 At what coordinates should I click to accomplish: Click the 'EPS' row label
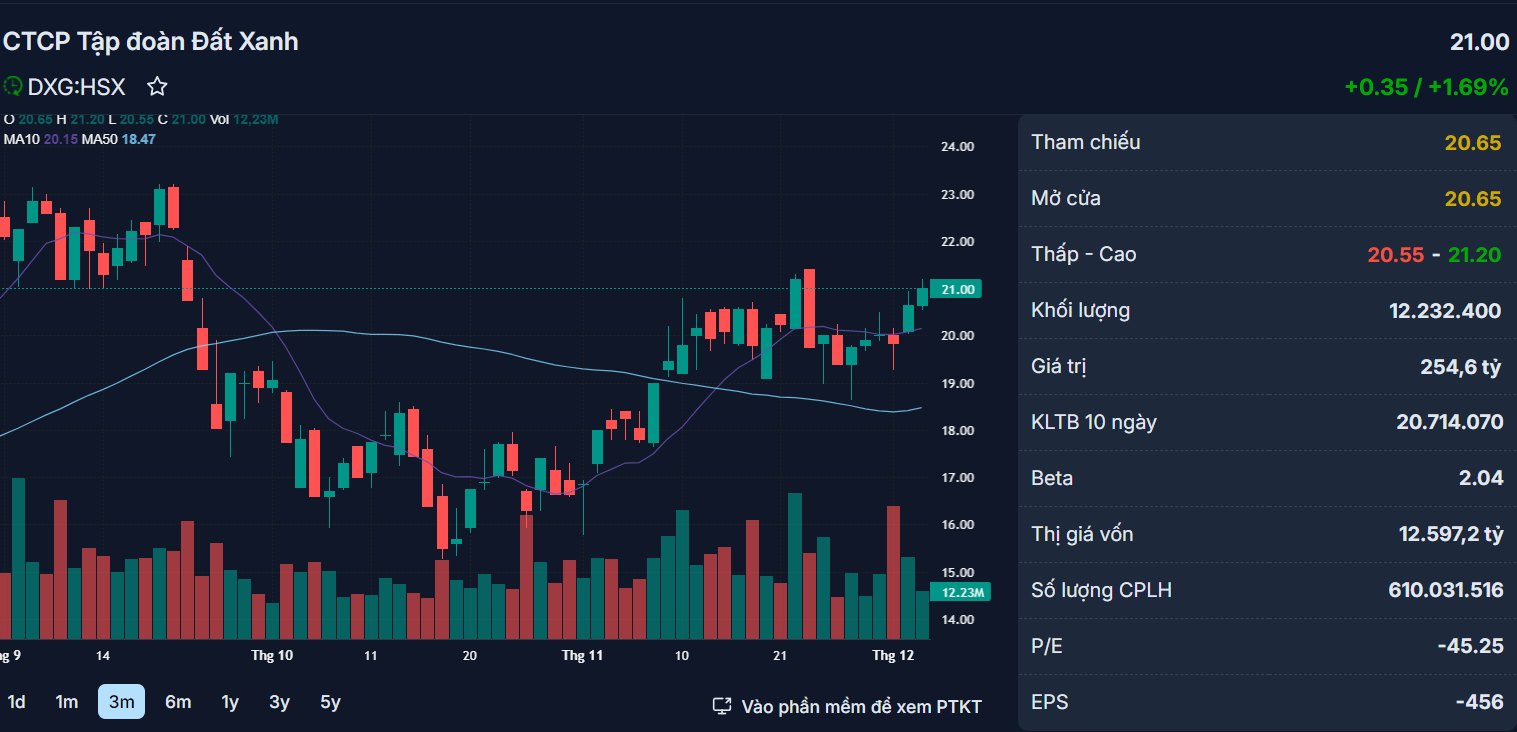(x=1050, y=702)
